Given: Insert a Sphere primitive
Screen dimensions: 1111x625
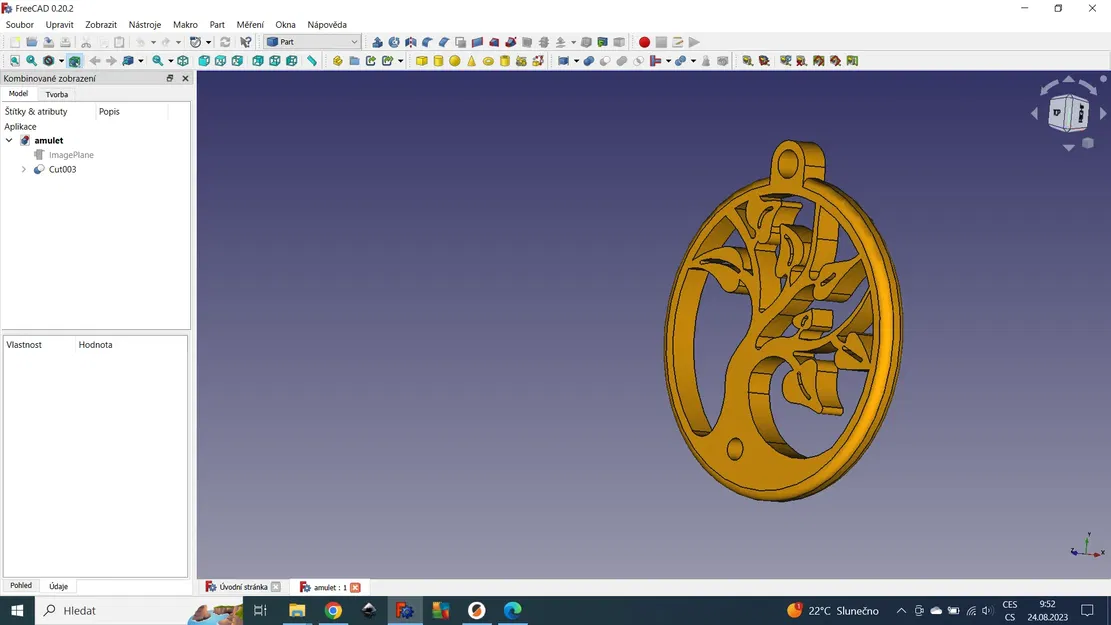Looking at the screenshot, I should coord(455,61).
